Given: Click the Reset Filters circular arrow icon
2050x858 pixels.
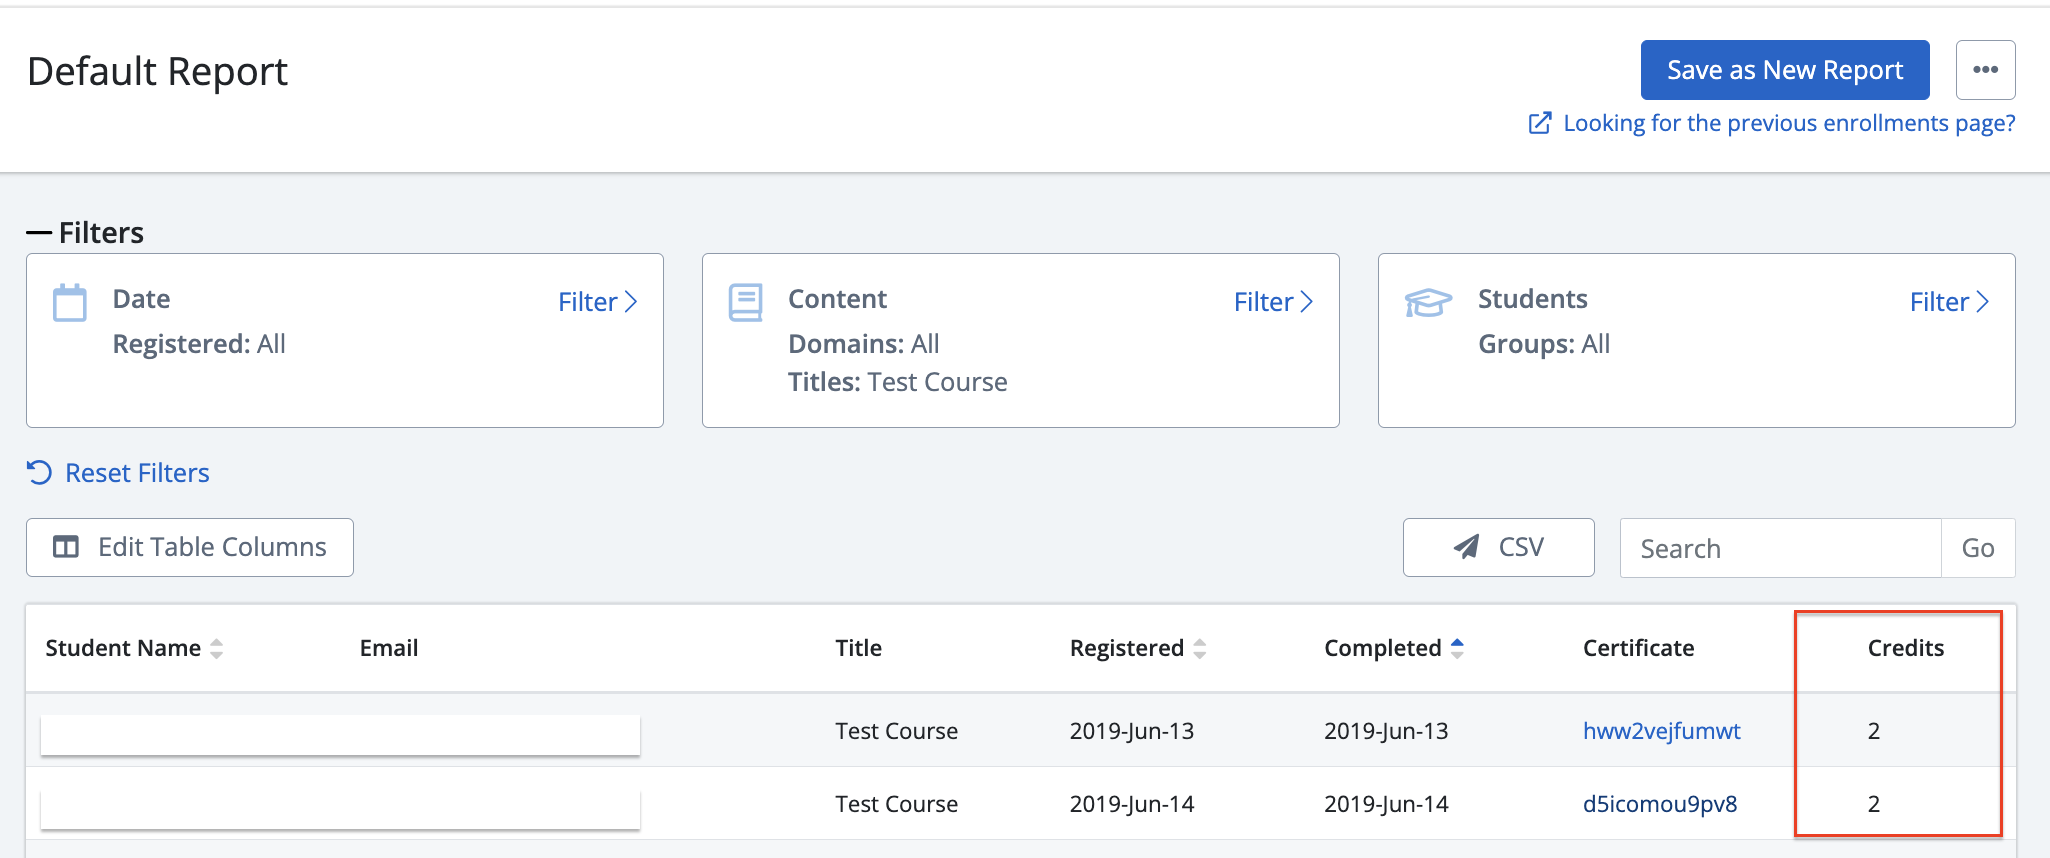Looking at the screenshot, I should 39,472.
